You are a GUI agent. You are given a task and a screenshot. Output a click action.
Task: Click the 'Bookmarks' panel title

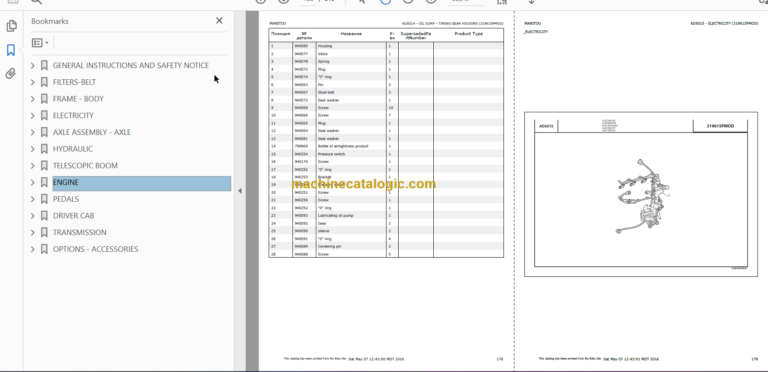tap(49, 21)
